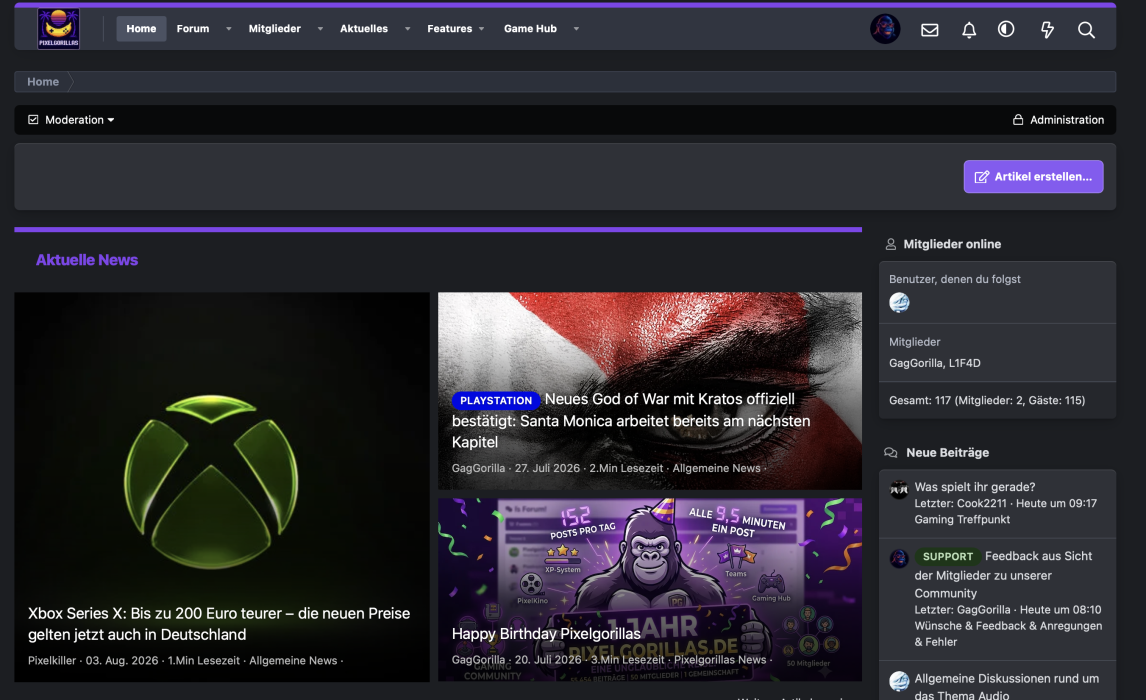Viewport: 1146px width, 700px height.
Task: Open the Gaming Treffpunkt forum link
Action: (x=962, y=520)
